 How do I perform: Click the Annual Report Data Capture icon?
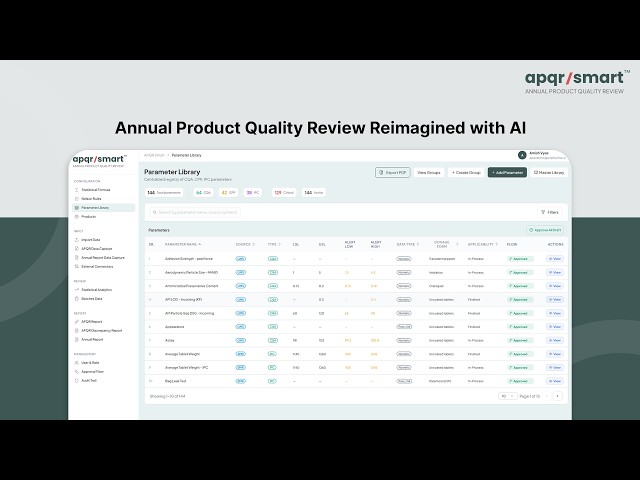point(77,258)
